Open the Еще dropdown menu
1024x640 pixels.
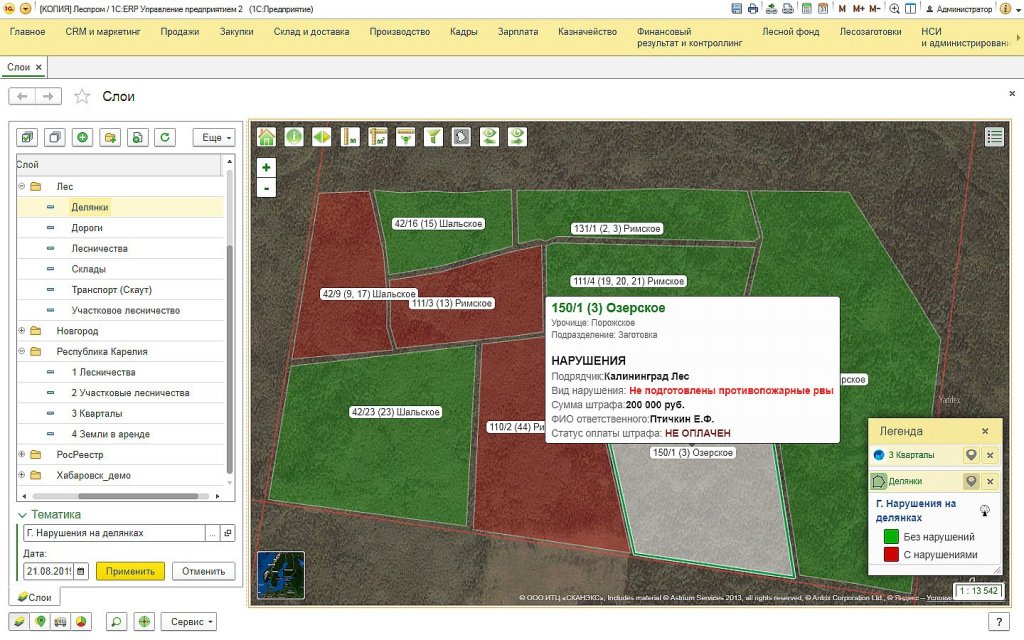(x=214, y=137)
